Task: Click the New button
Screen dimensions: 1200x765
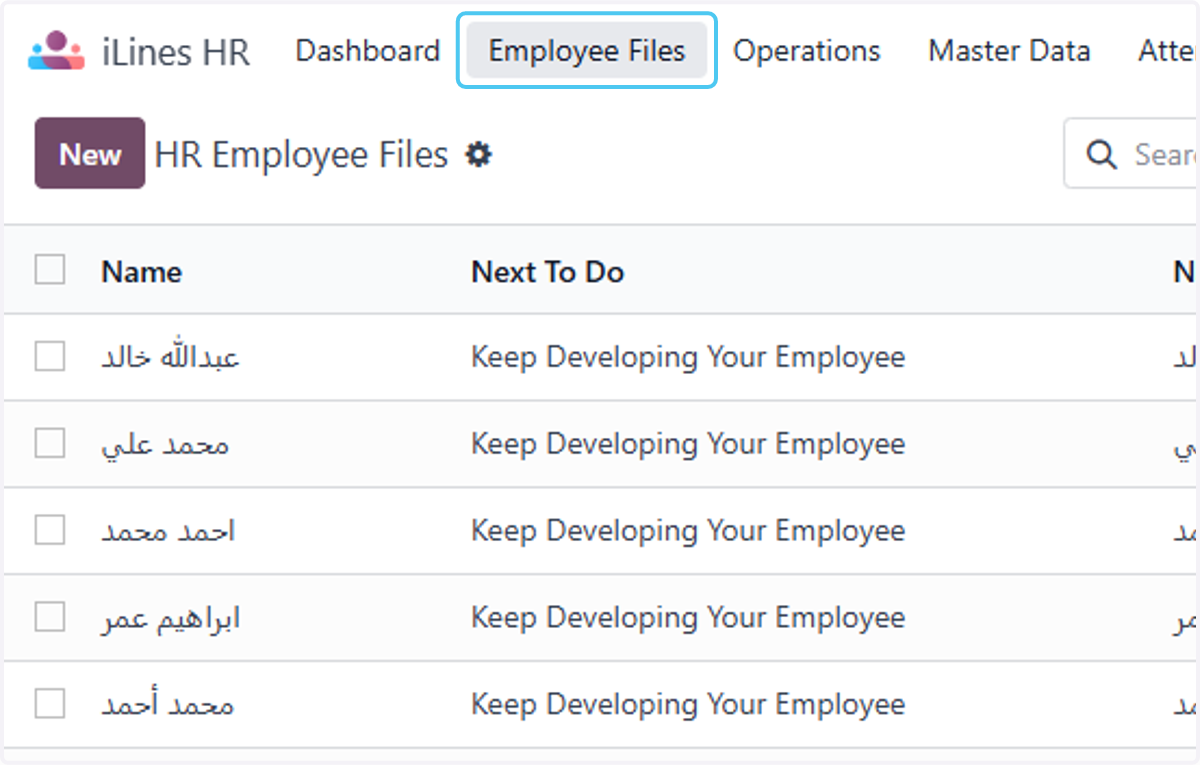Action: [x=90, y=153]
